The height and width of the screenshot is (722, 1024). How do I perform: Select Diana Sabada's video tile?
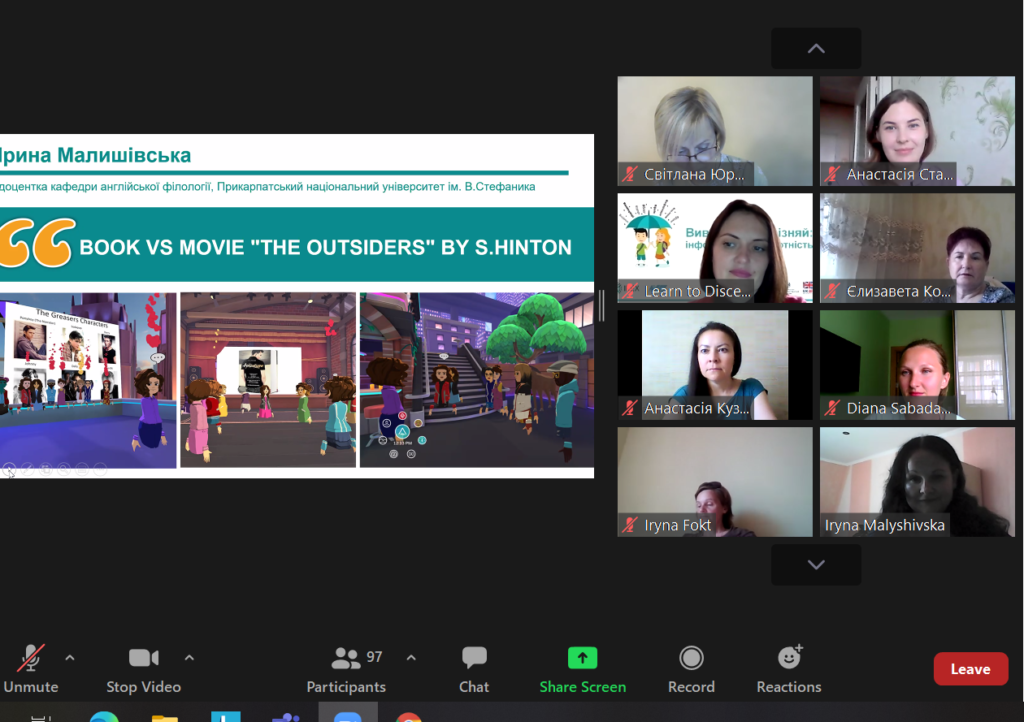(918, 365)
